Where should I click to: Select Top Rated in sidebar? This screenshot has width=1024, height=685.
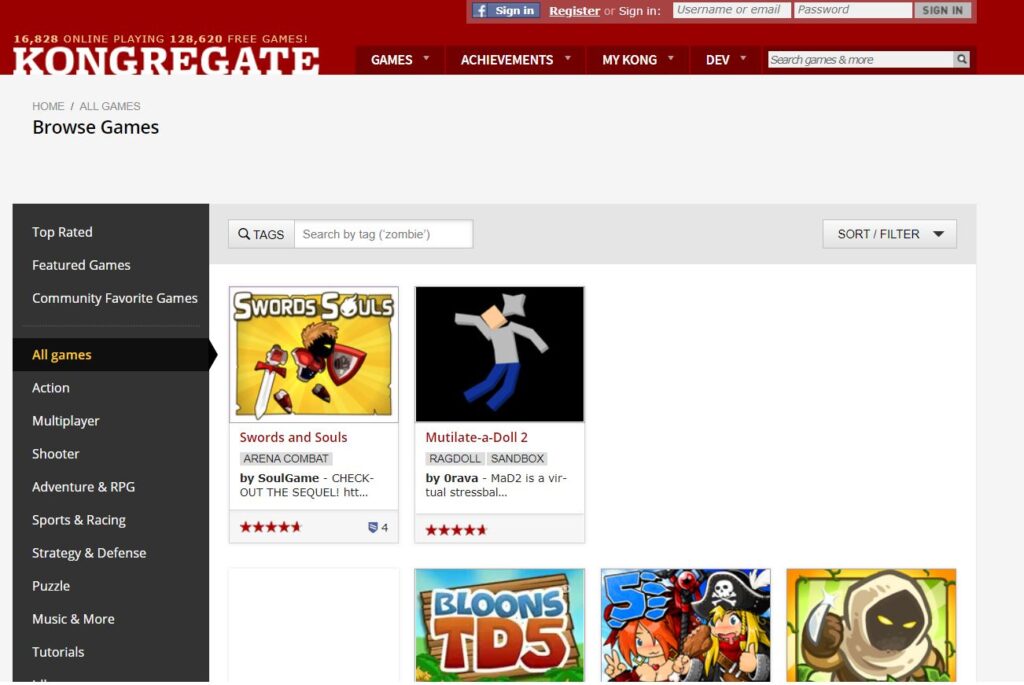pos(62,232)
